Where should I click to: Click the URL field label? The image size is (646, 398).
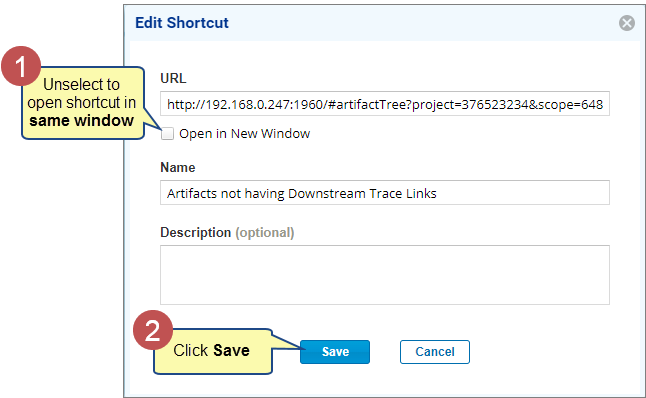[x=173, y=78]
